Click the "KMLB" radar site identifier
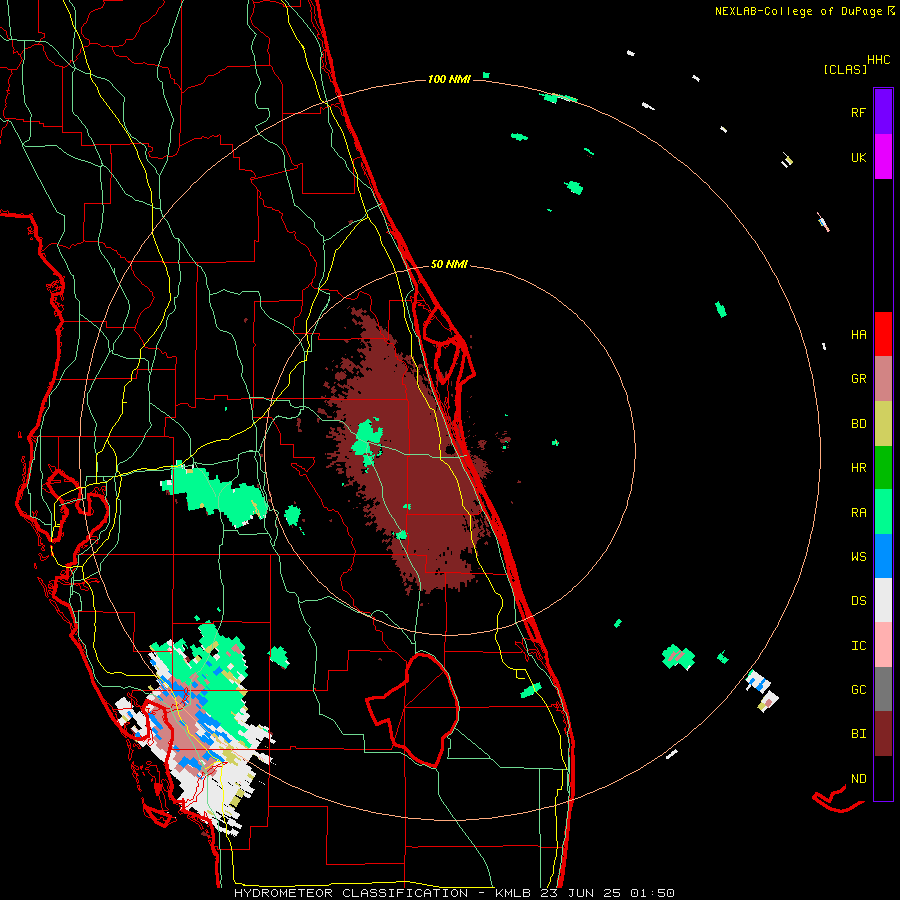Image resolution: width=900 pixels, height=900 pixels. click(511, 893)
